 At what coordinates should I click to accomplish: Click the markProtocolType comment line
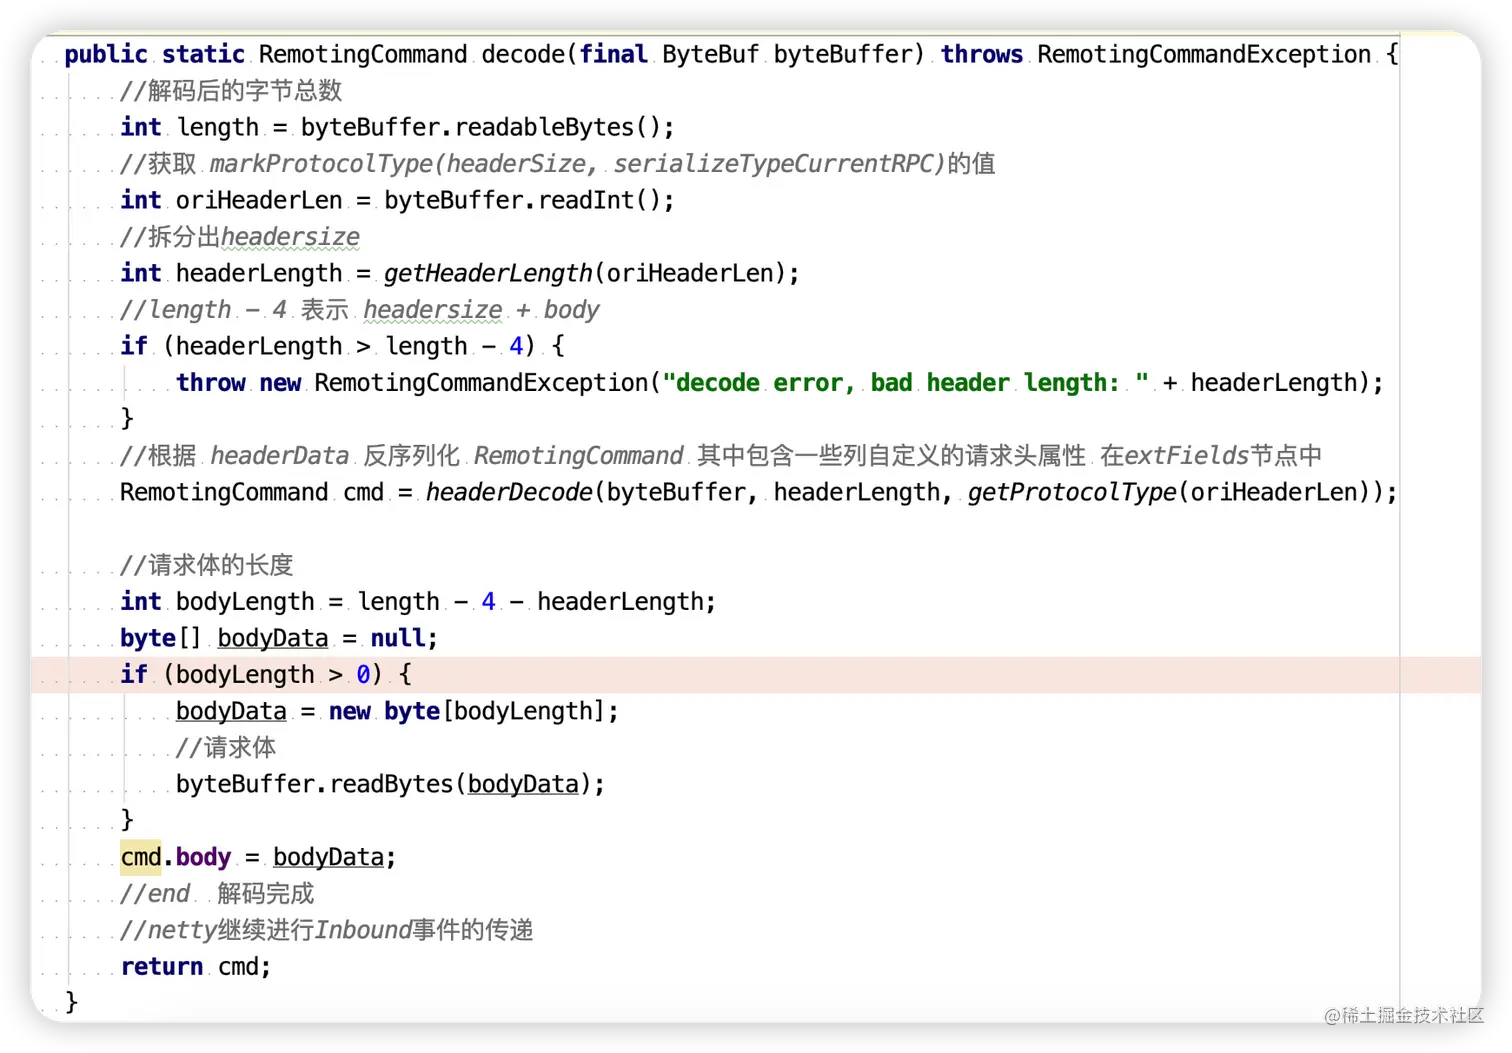tap(557, 164)
